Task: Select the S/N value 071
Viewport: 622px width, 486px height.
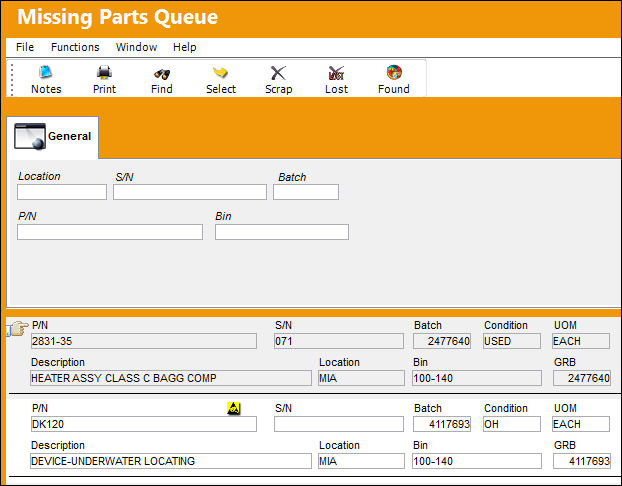Action: (x=339, y=341)
